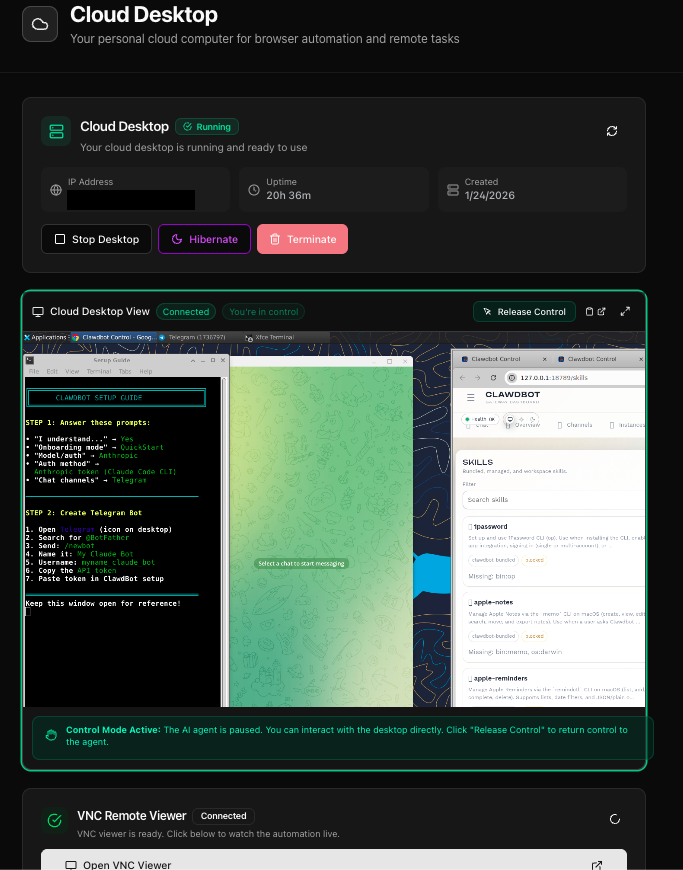Click the Search skills filter field

[x=553, y=499]
